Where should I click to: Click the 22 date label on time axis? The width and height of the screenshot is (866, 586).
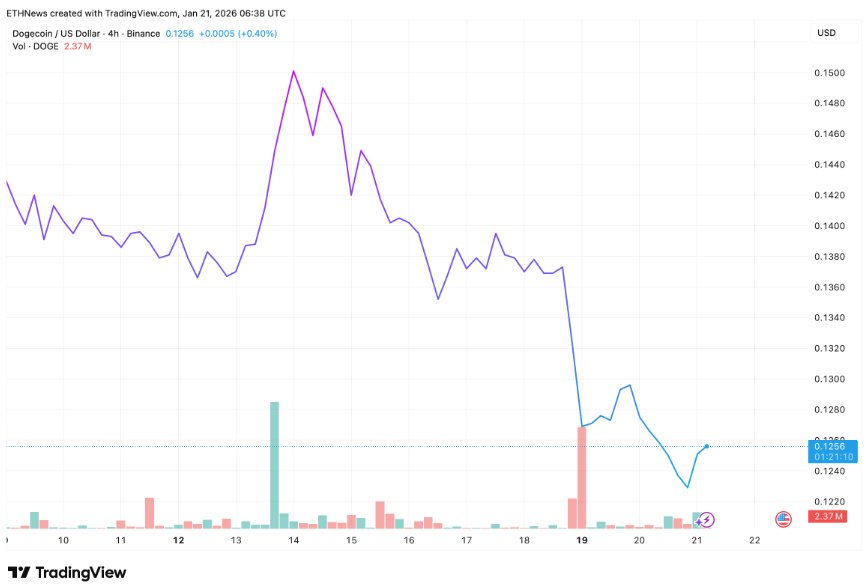(754, 540)
